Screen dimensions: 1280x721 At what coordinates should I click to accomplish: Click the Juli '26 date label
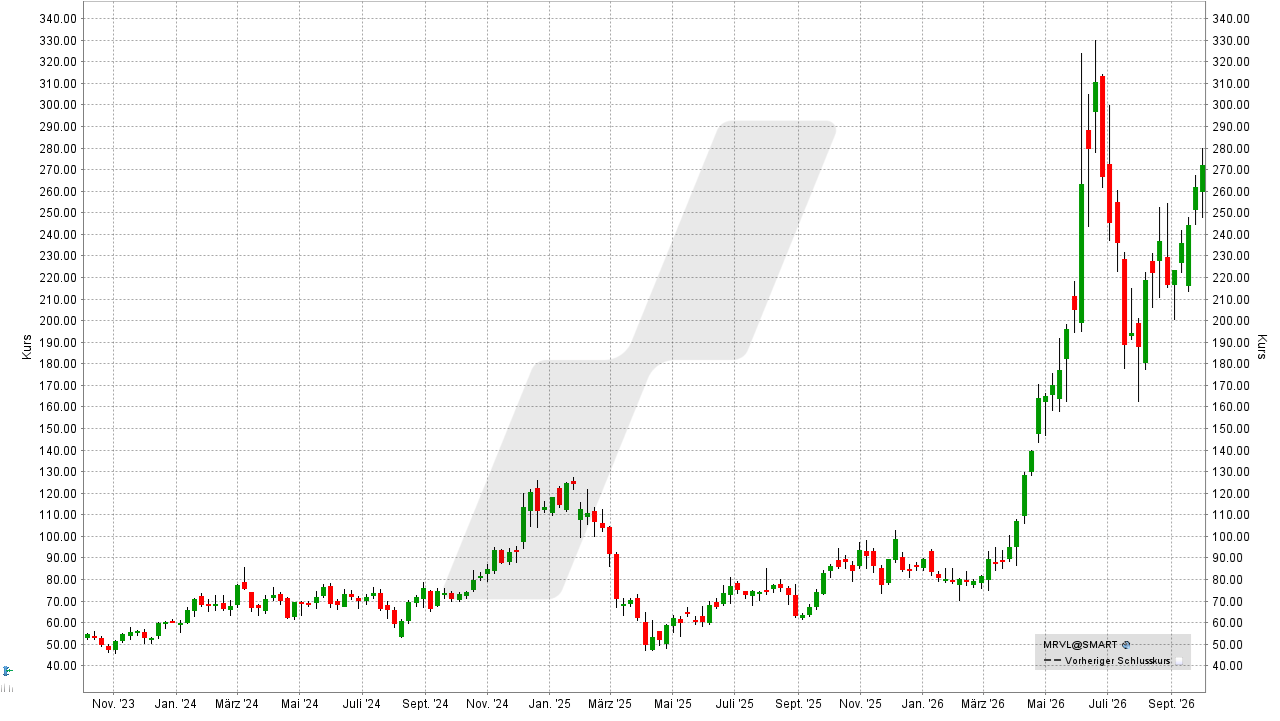pyautogui.click(x=1107, y=704)
